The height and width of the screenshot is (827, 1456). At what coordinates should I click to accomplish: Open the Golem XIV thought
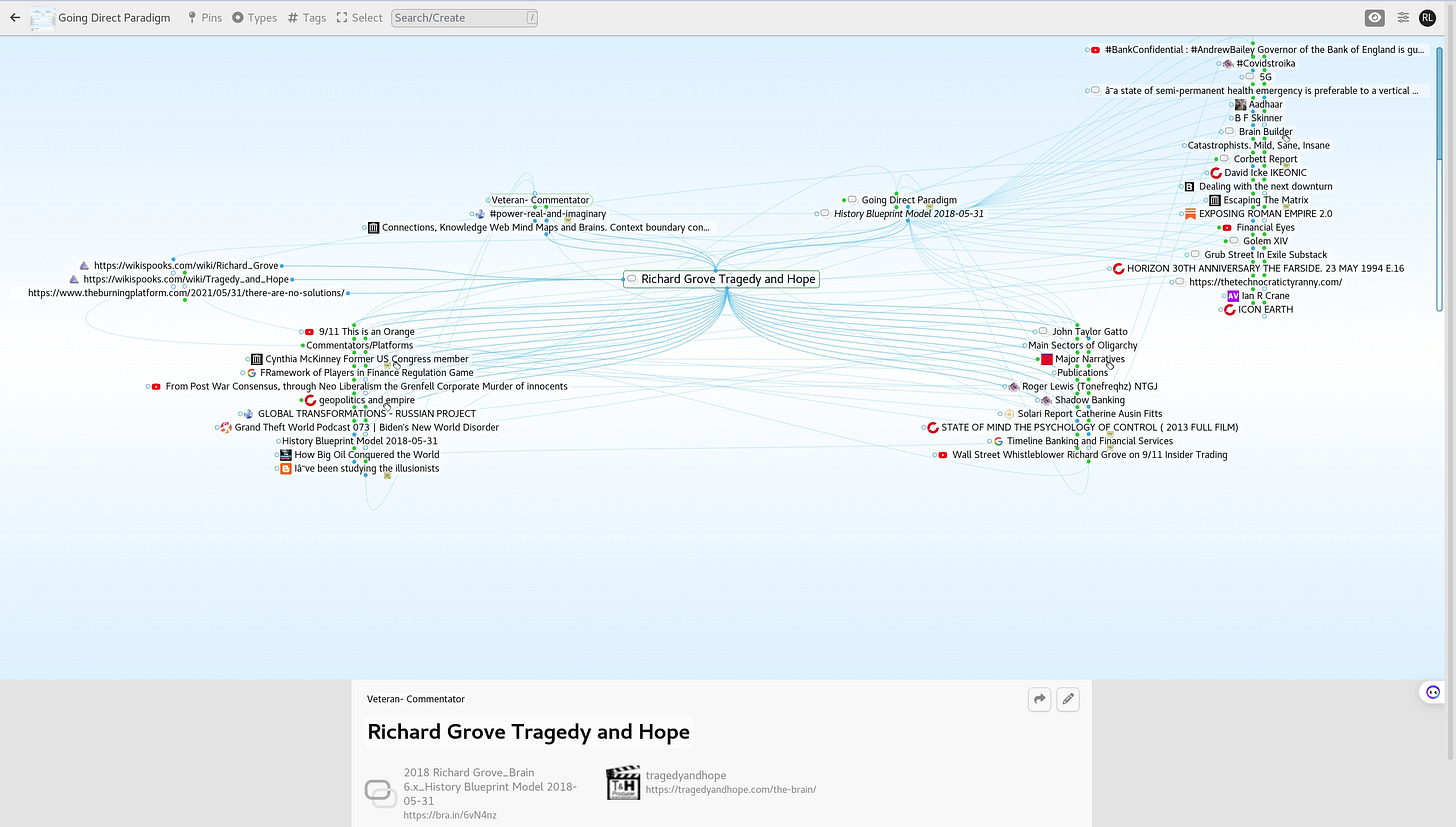point(1265,241)
